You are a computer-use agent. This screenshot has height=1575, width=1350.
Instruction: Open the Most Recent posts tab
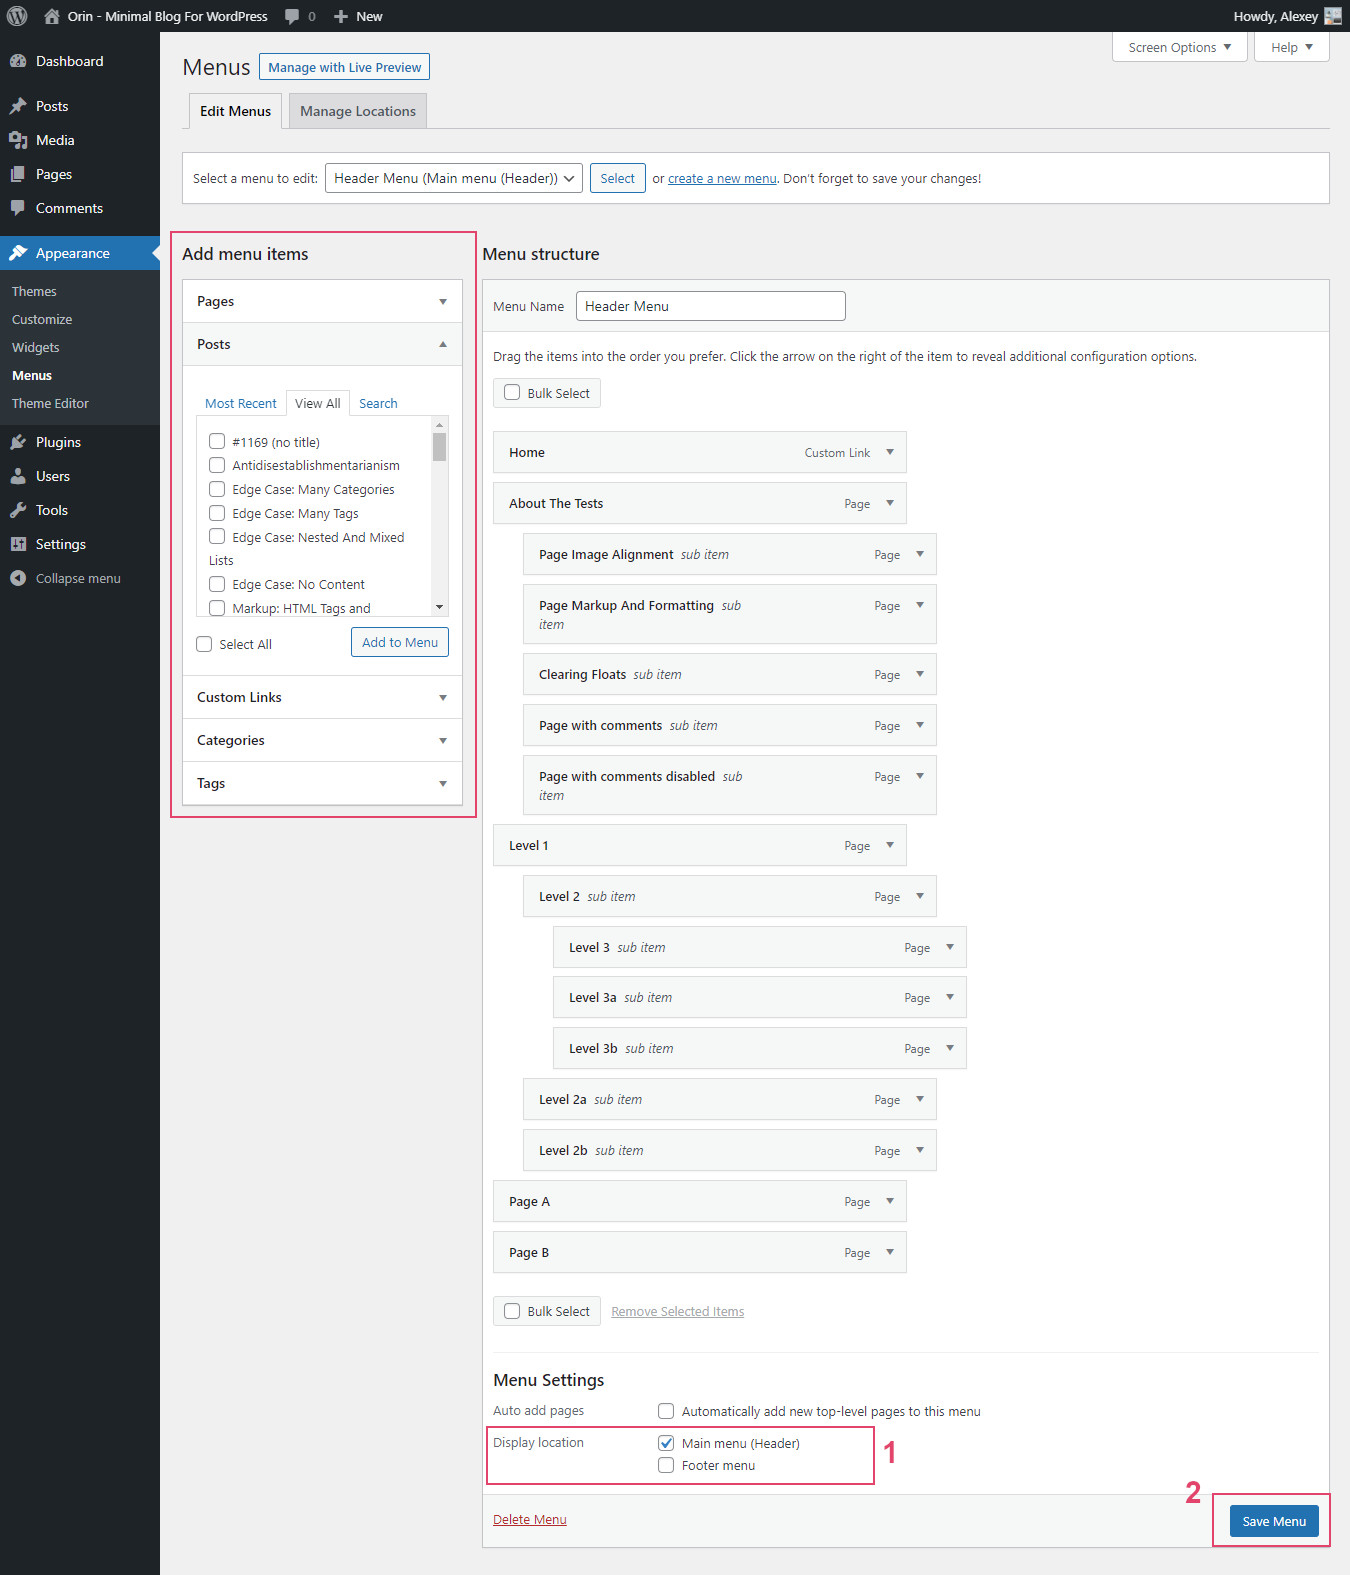click(x=240, y=403)
